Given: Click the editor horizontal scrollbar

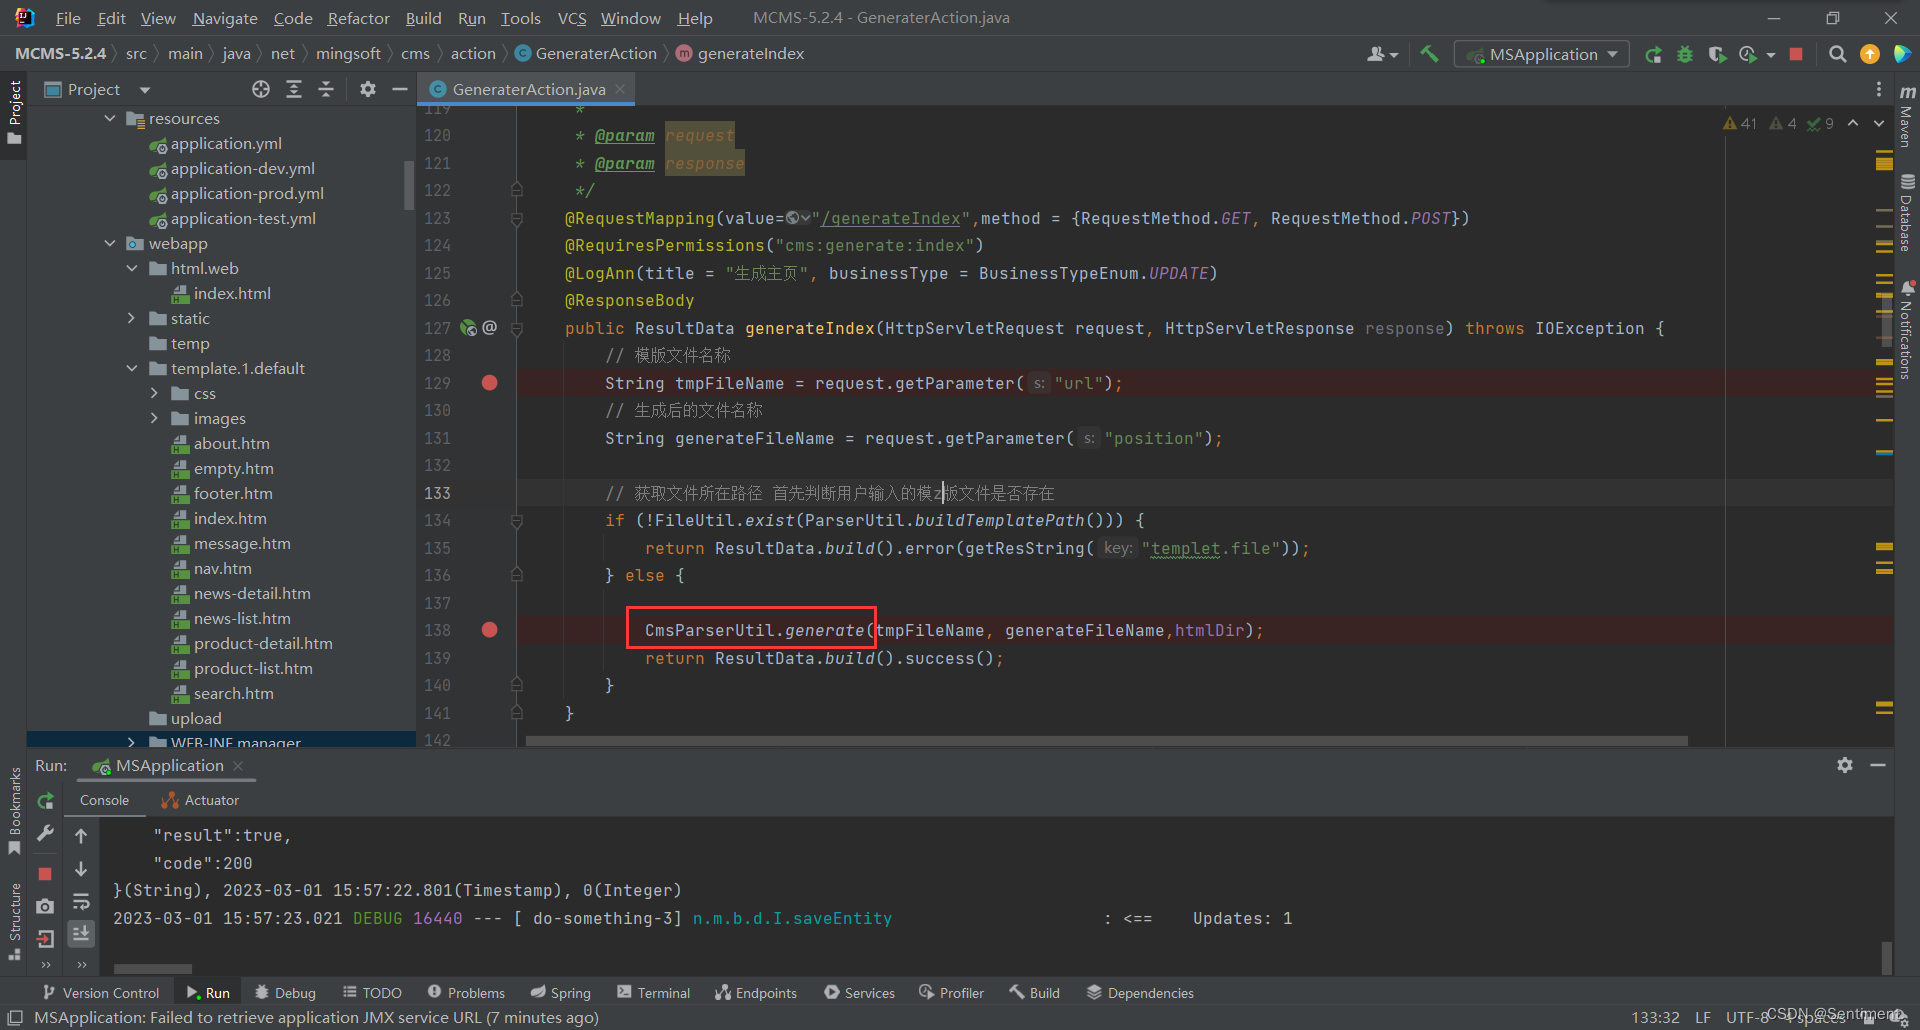Looking at the screenshot, I should click(x=1105, y=741).
